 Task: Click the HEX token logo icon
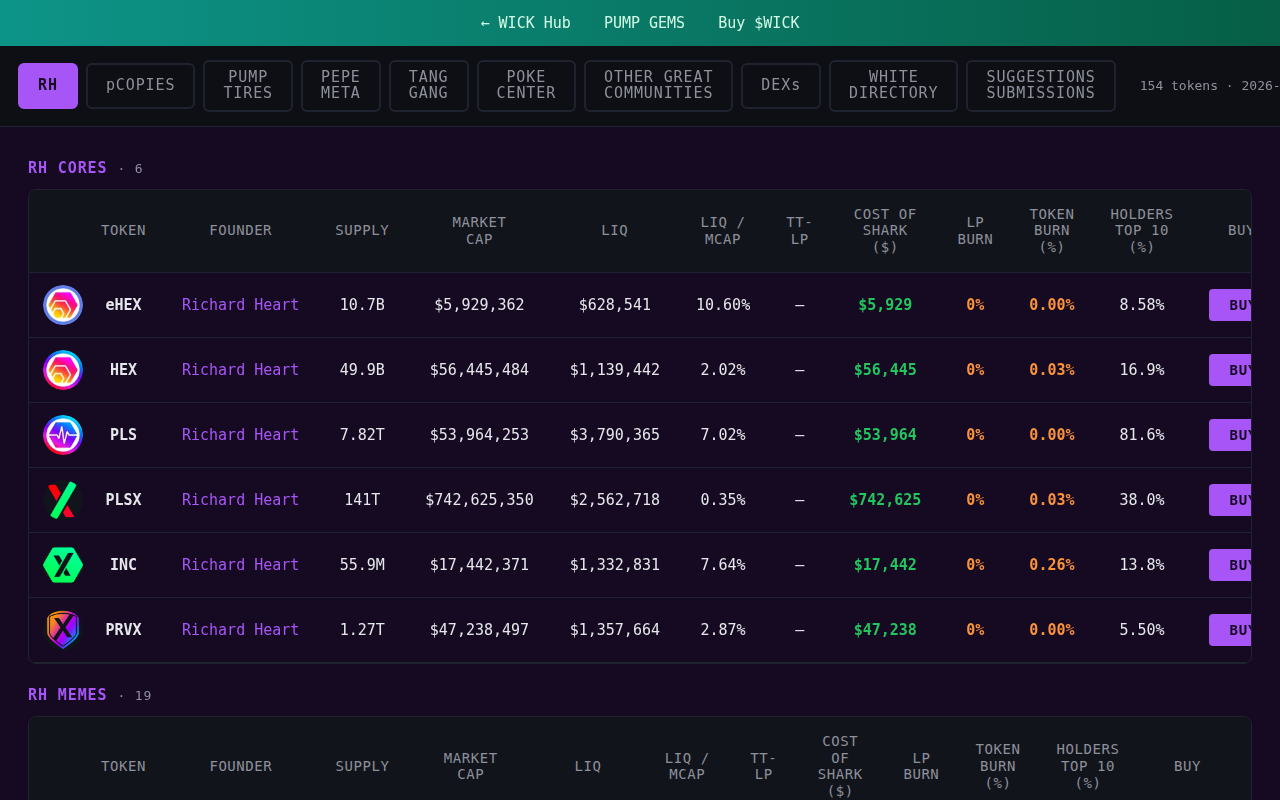pos(63,370)
